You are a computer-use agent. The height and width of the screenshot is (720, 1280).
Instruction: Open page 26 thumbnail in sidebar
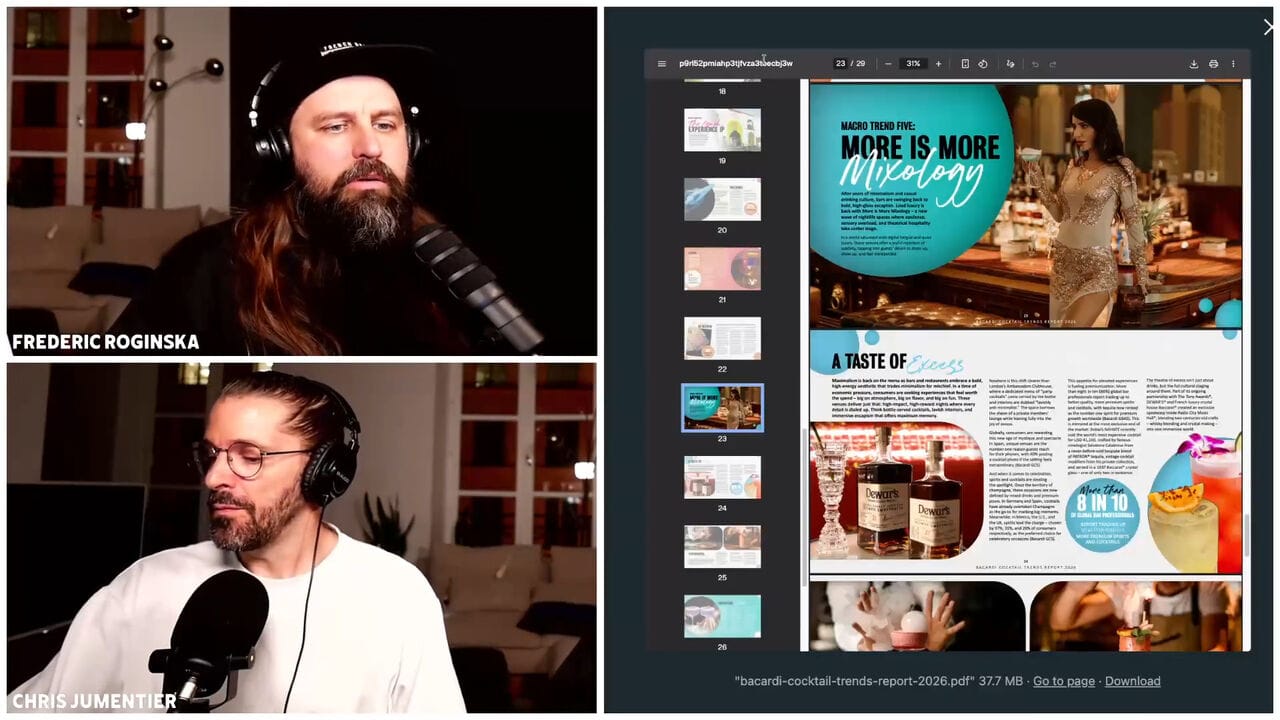tap(722, 616)
